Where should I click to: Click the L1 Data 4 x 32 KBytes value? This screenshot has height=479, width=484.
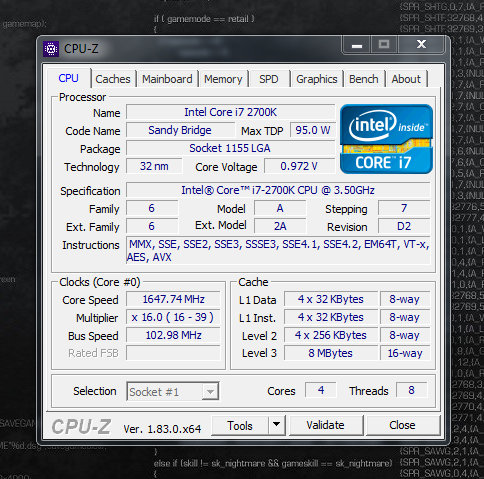[x=331, y=299]
